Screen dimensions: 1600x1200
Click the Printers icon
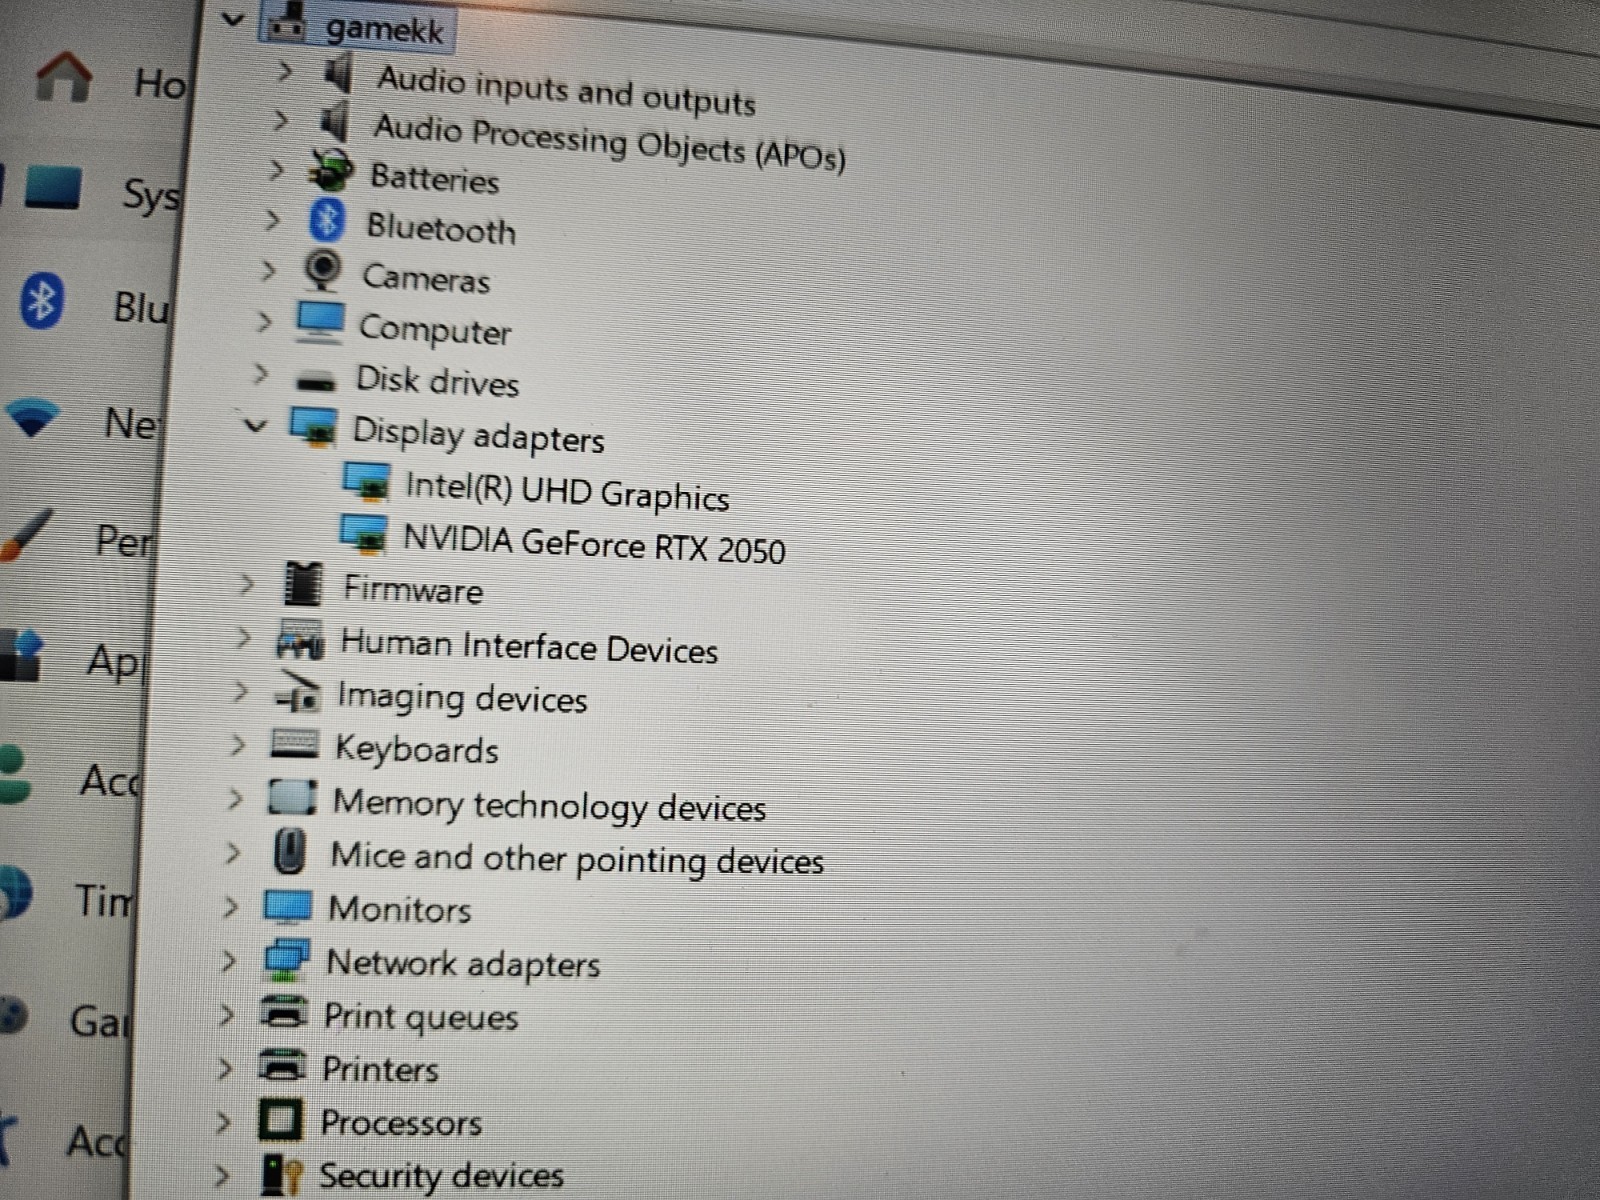click(x=281, y=1065)
